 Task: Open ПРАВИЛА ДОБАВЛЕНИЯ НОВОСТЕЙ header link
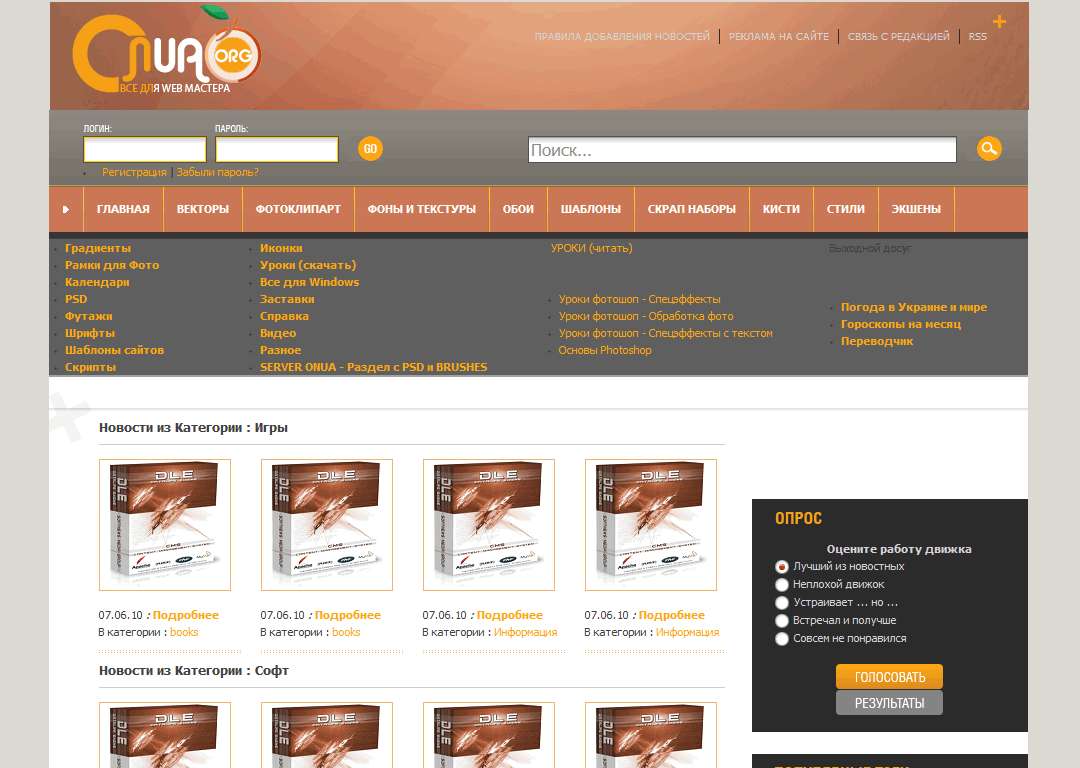pyautogui.click(x=622, y=37)
